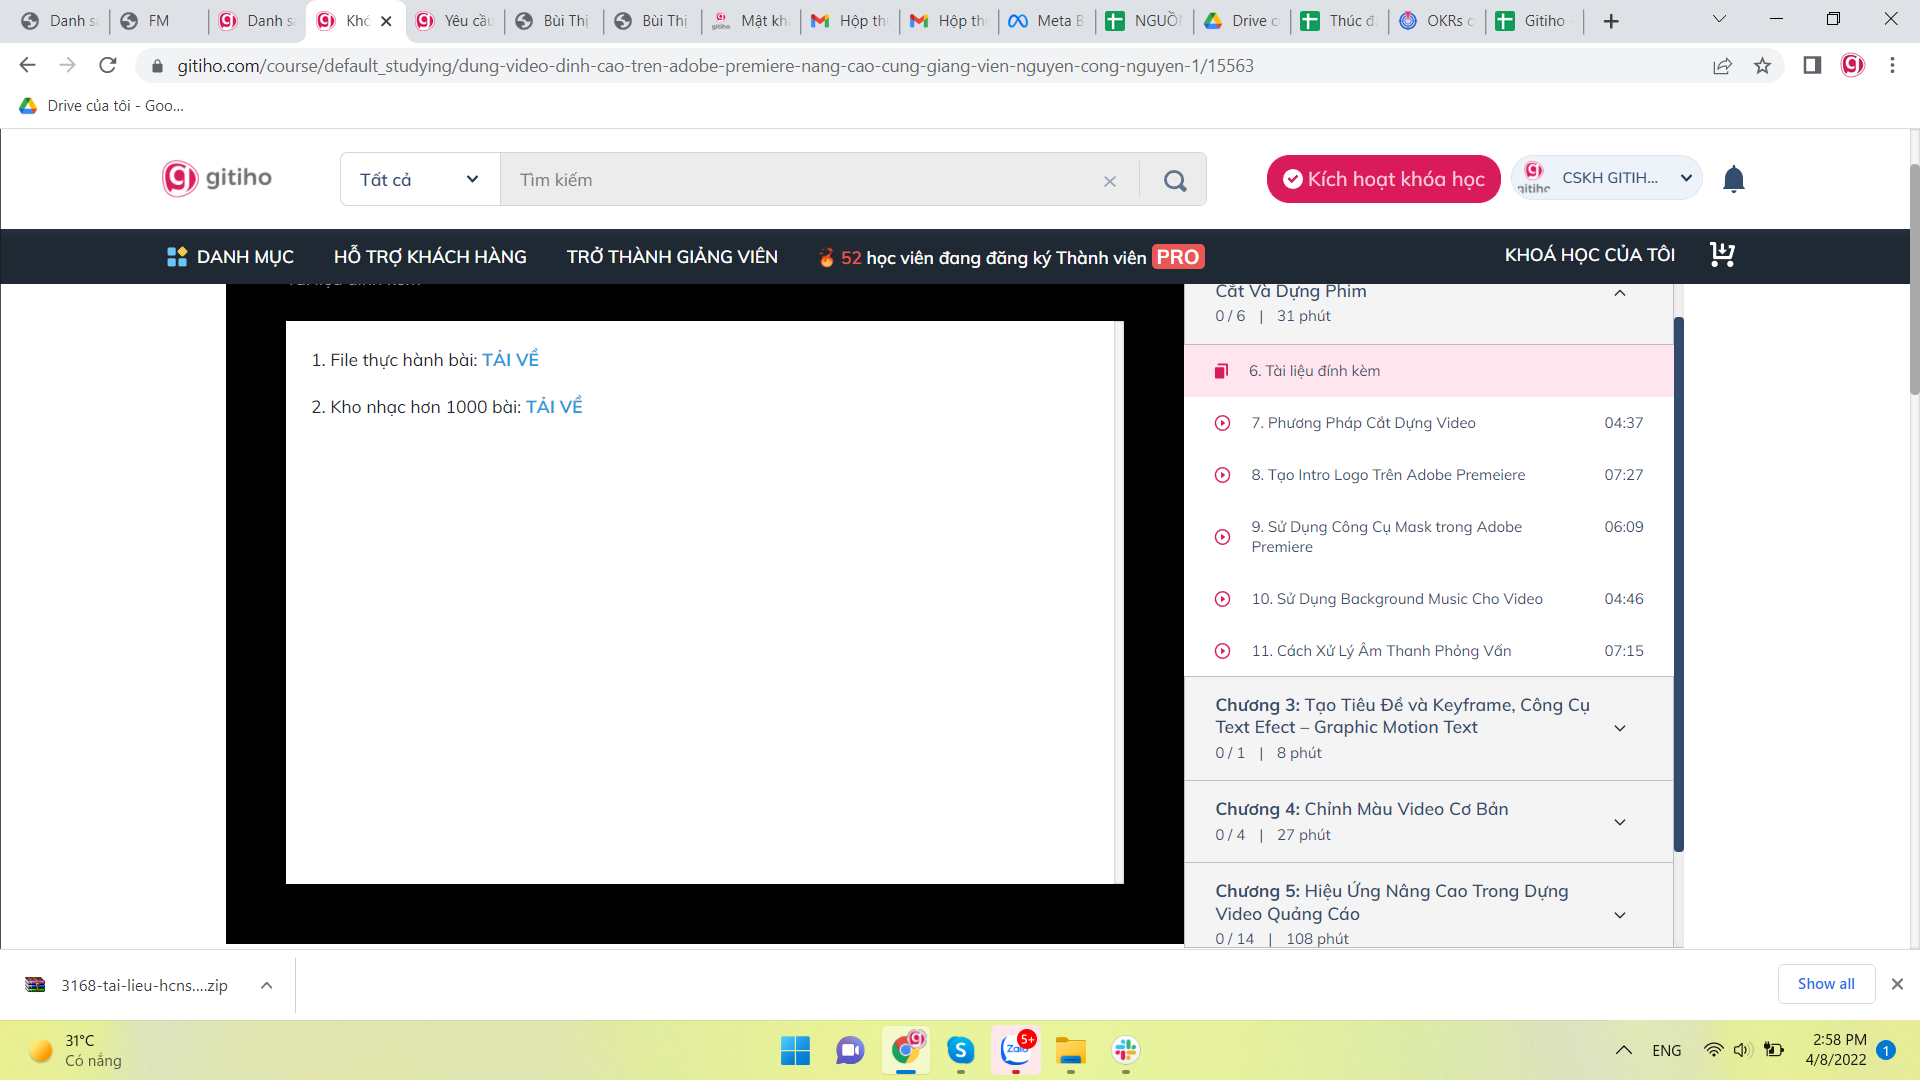
Task: Click the page vertical scrollbar
Action: tap(1914, 280)
